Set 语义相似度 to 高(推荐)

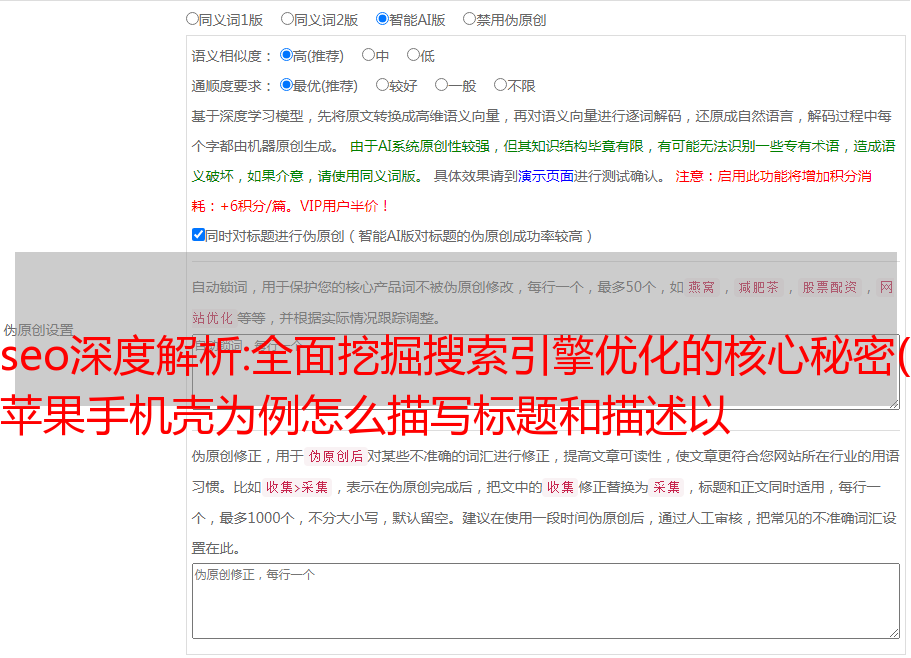[x=286, y=55]
